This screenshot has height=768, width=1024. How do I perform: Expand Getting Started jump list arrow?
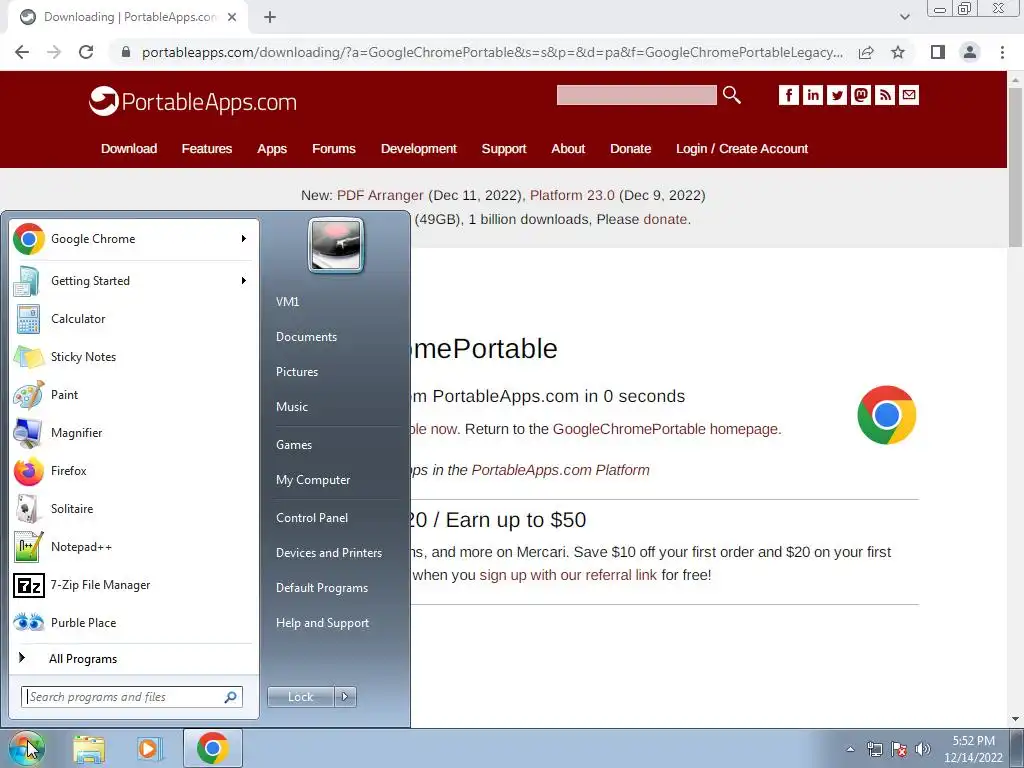pos(244,281)
